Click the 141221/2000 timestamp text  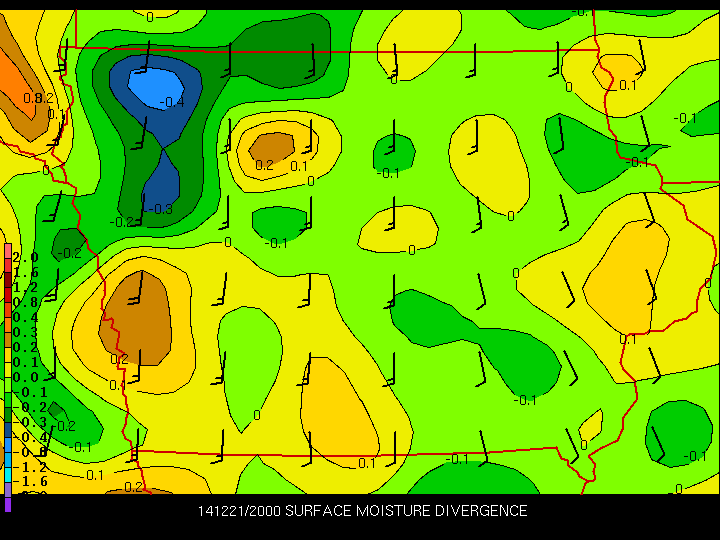click(x=238, y=511)
